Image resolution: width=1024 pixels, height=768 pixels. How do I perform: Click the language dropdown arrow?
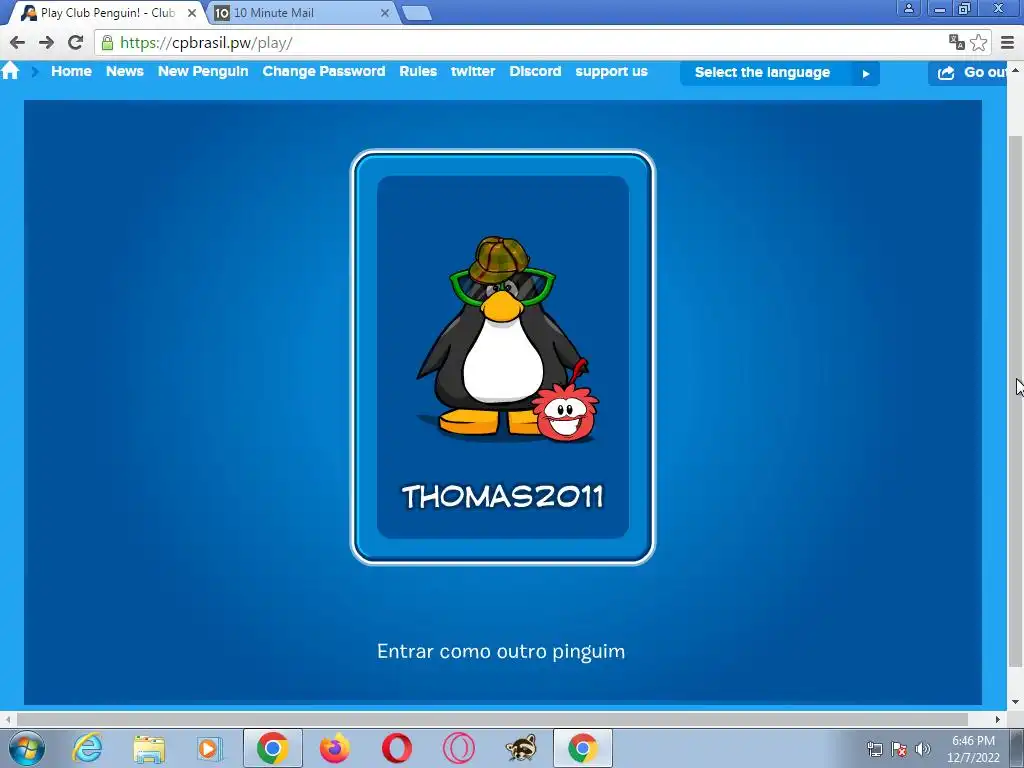tap(866, 74)
